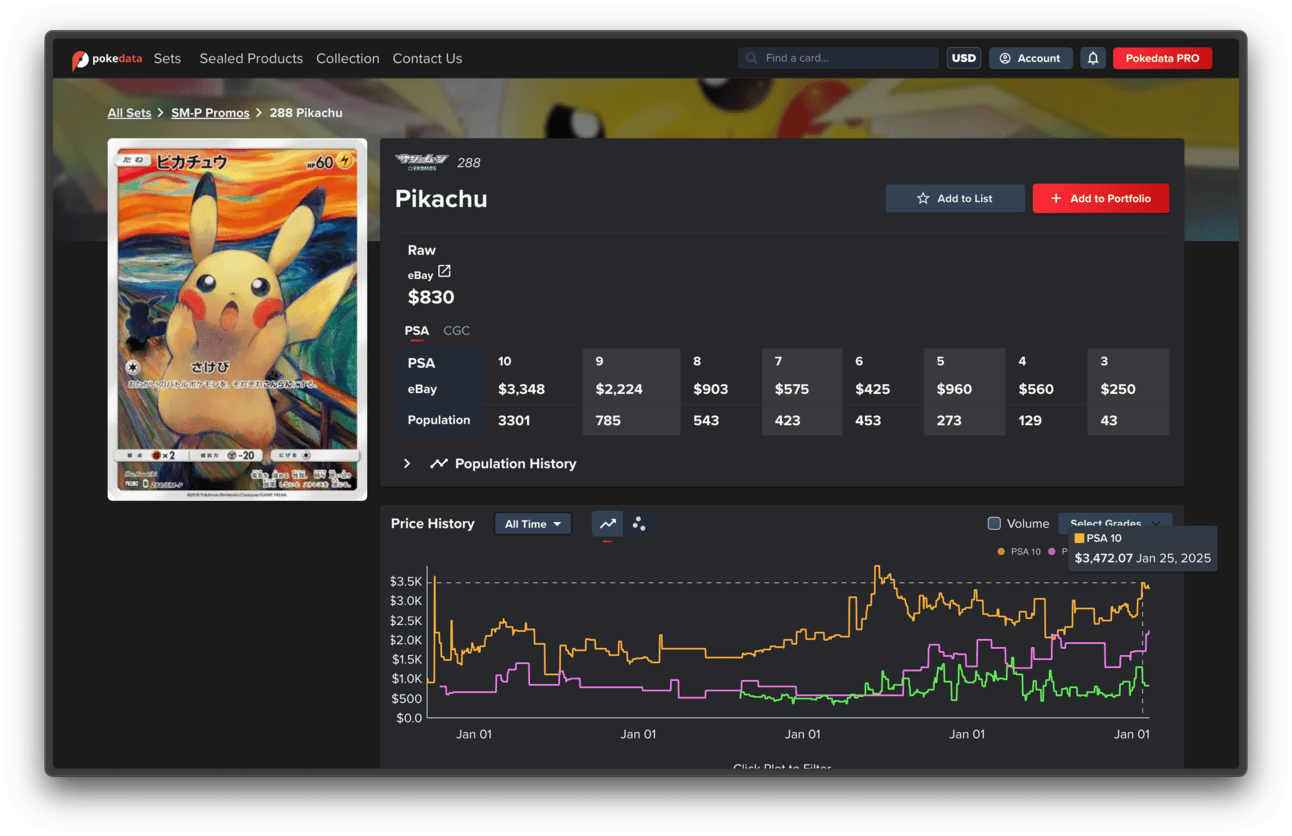The image size is (1292, 836).
Task: Click the raw price $830
Action: tap(431, 297)
